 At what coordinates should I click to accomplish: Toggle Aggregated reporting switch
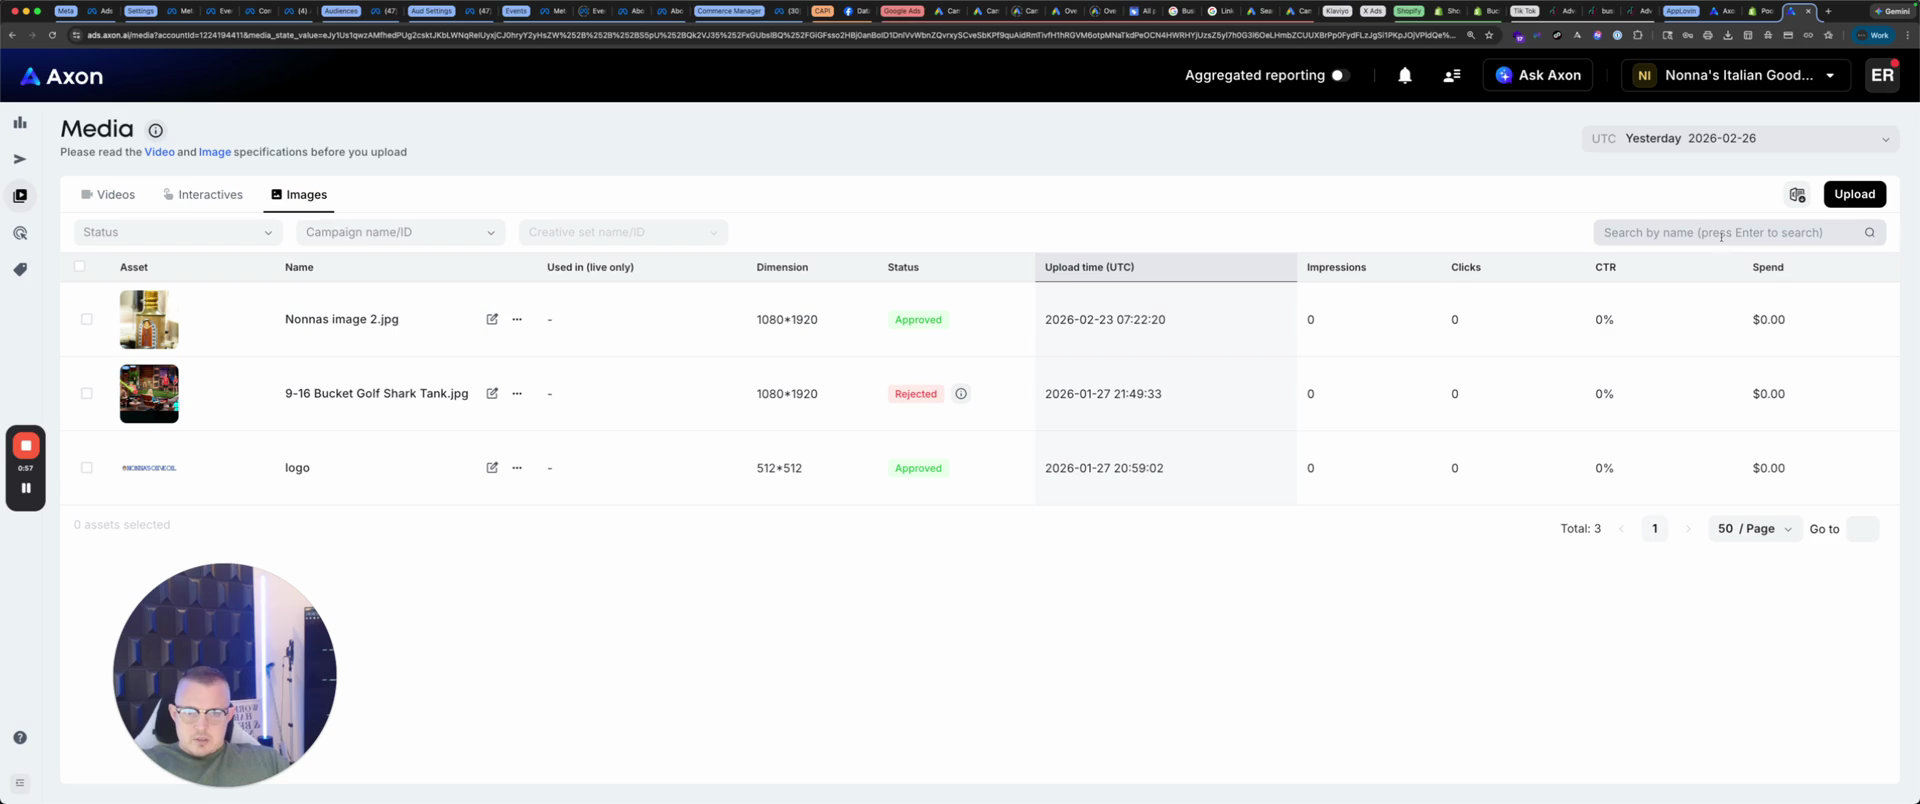click(1340, 76)
